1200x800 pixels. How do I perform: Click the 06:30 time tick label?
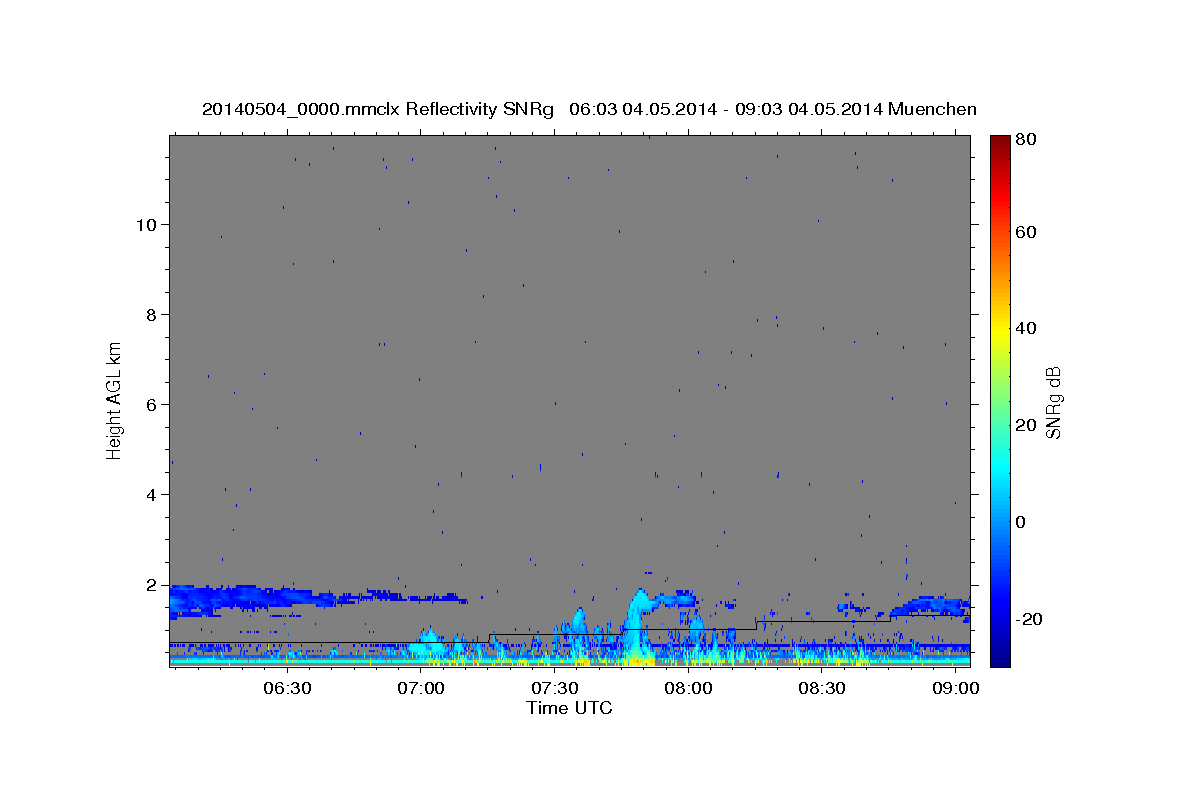coord(288,688)
